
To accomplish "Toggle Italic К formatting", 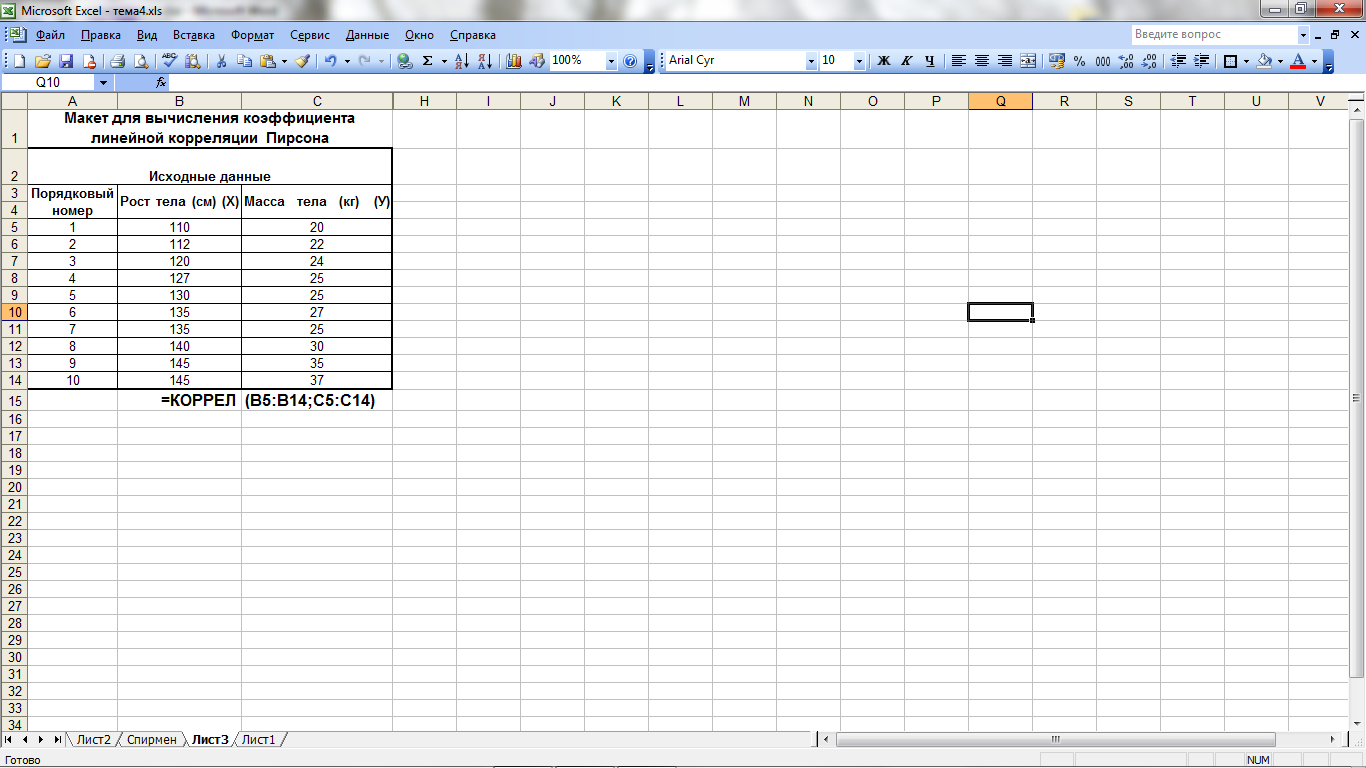I will tap(907, 61).
